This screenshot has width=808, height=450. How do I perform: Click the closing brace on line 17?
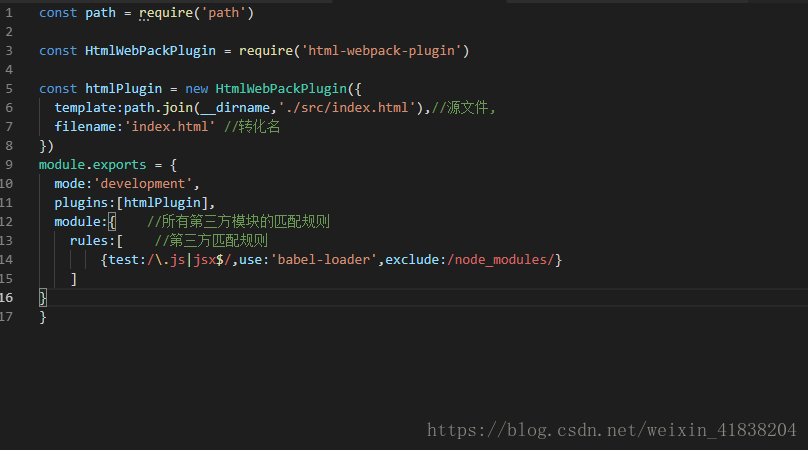[43, 317]
